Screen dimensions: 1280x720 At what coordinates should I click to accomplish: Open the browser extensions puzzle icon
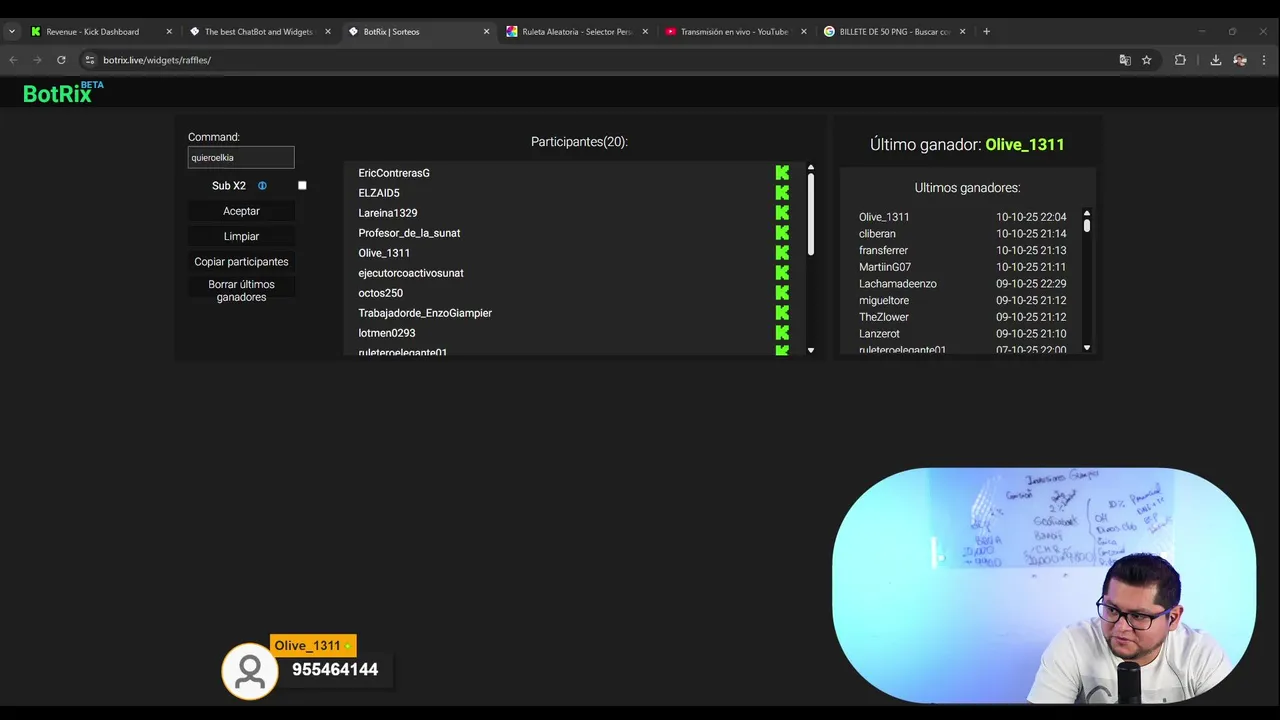tap(1180, 60)
